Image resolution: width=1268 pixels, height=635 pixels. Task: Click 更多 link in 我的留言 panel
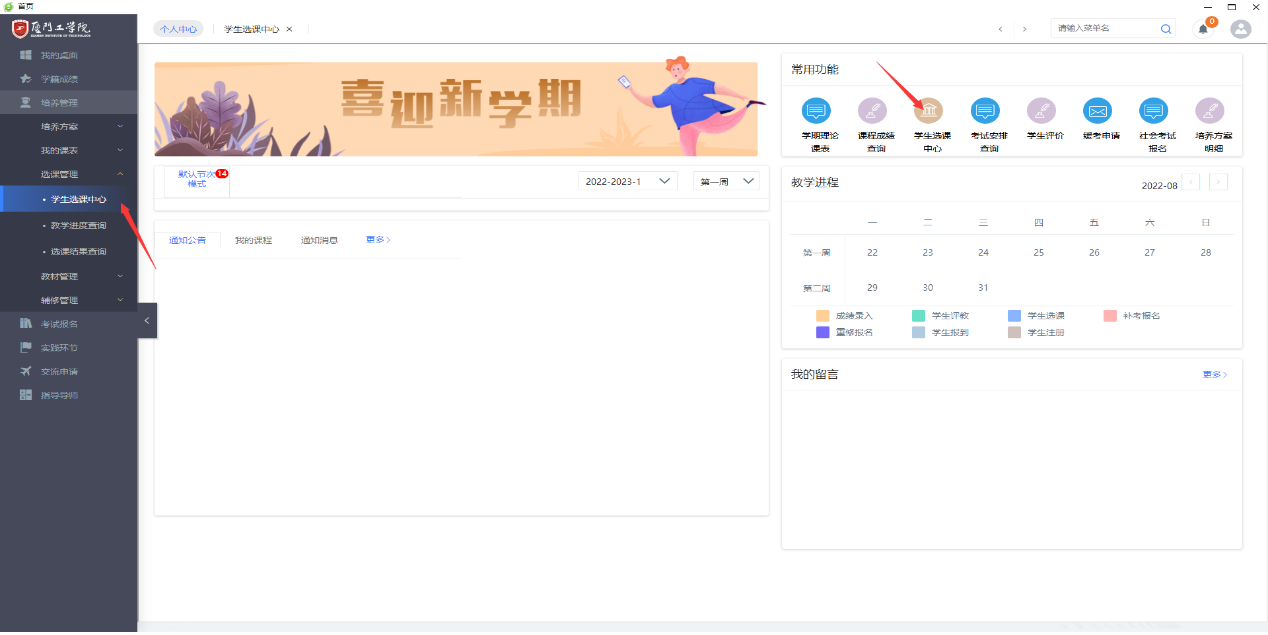[1214, 374]
